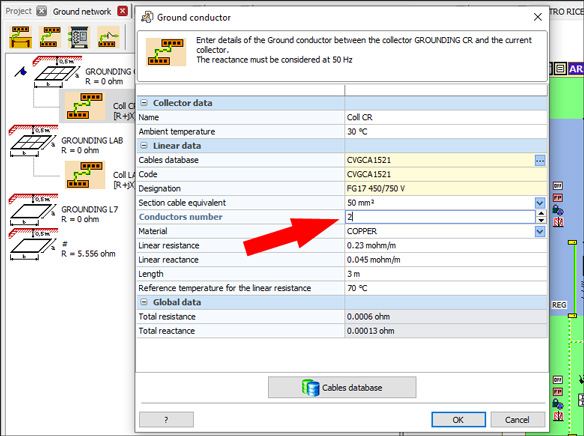Image resolution: width=584 pixels, height=436 pixels.
Task: Open the Section cable equivalent dropdown
Action: (x=540, y=203)
